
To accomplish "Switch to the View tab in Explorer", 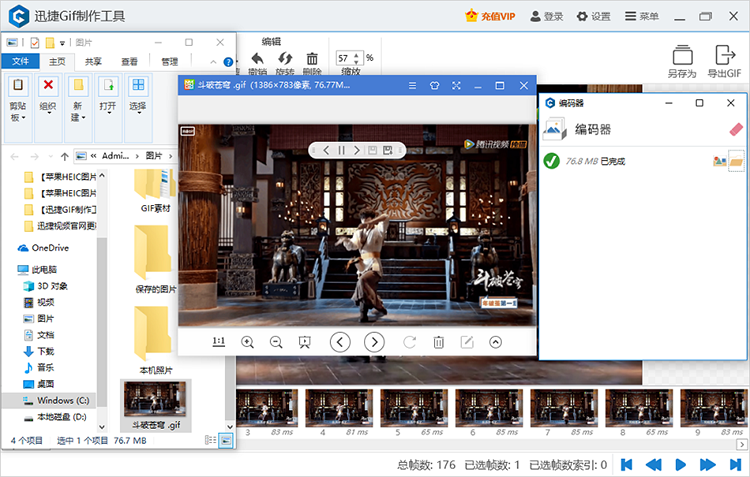I will (130, 61).
